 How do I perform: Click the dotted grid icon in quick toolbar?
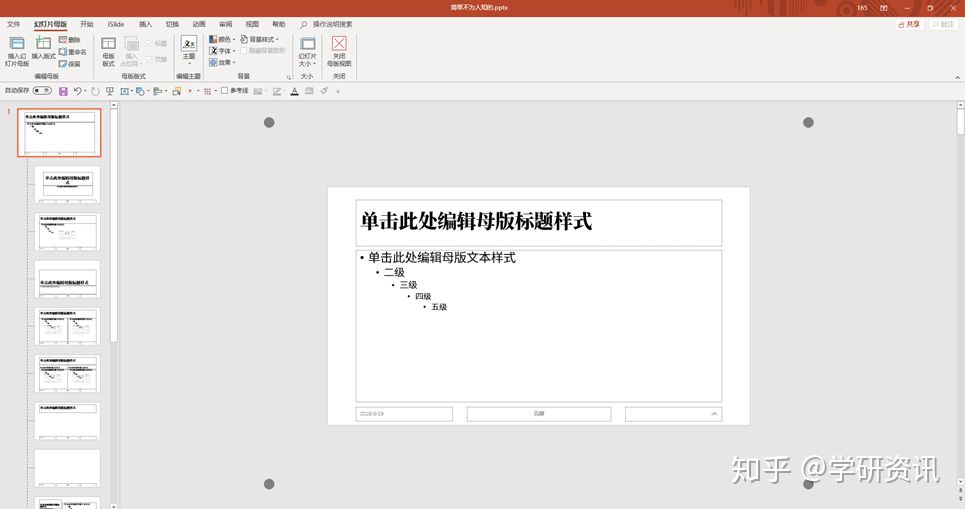pos(207,91)
